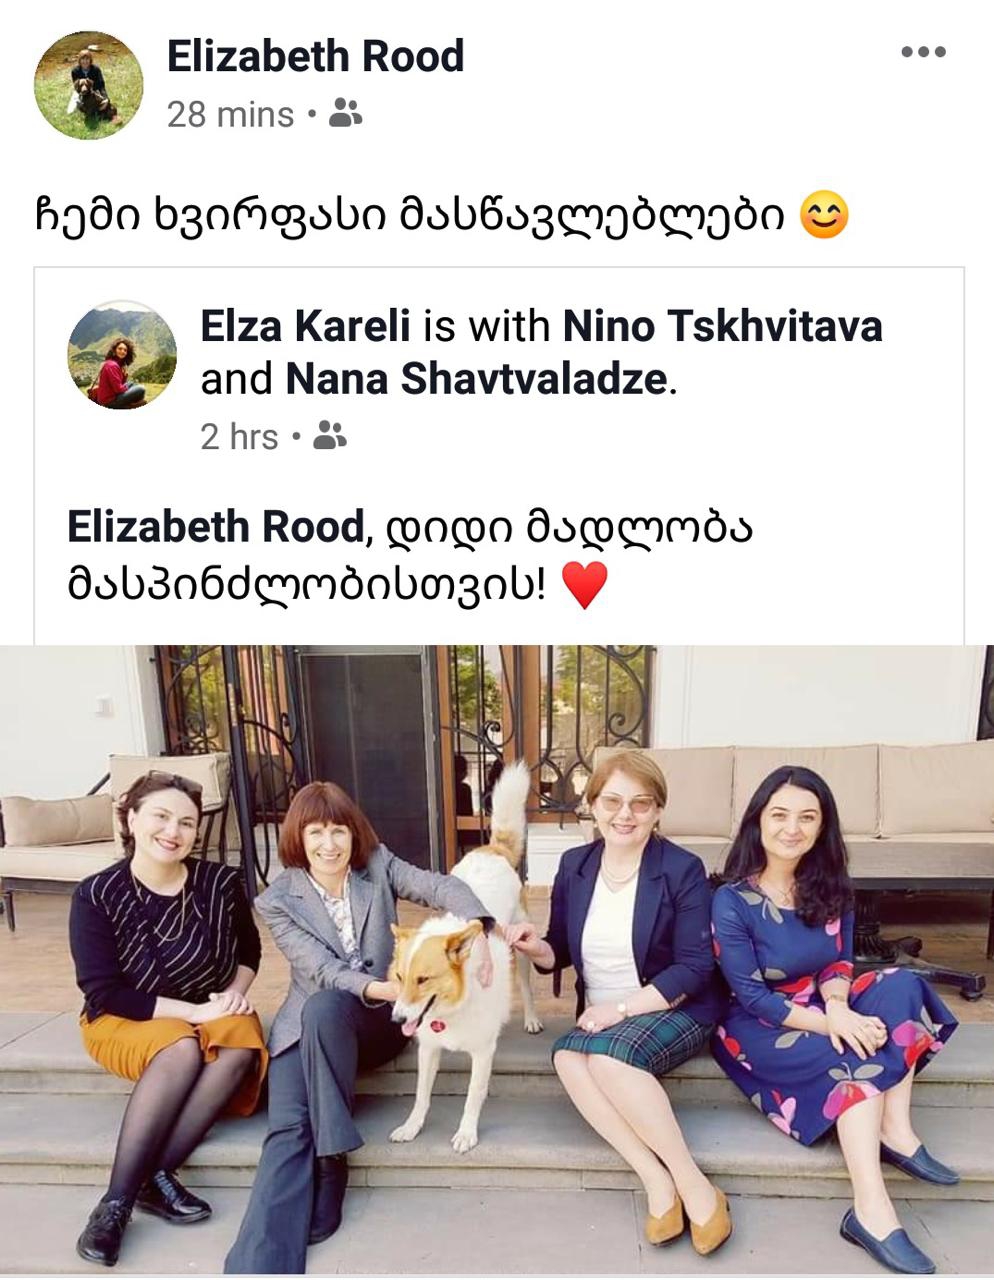
Task: Click the Georgian thank-you text in shared post
Action: (410, 556)
